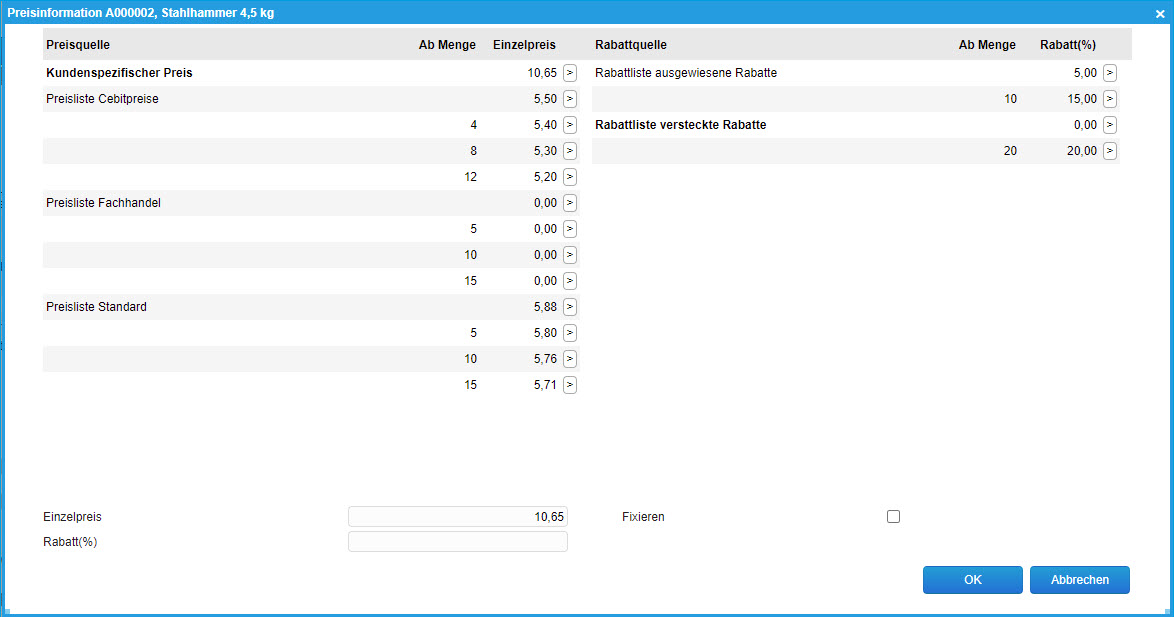Screen dimensions: 1174x617
Task: Apply the 5,80 price arrow button
Action: click(x=570, y=333)
